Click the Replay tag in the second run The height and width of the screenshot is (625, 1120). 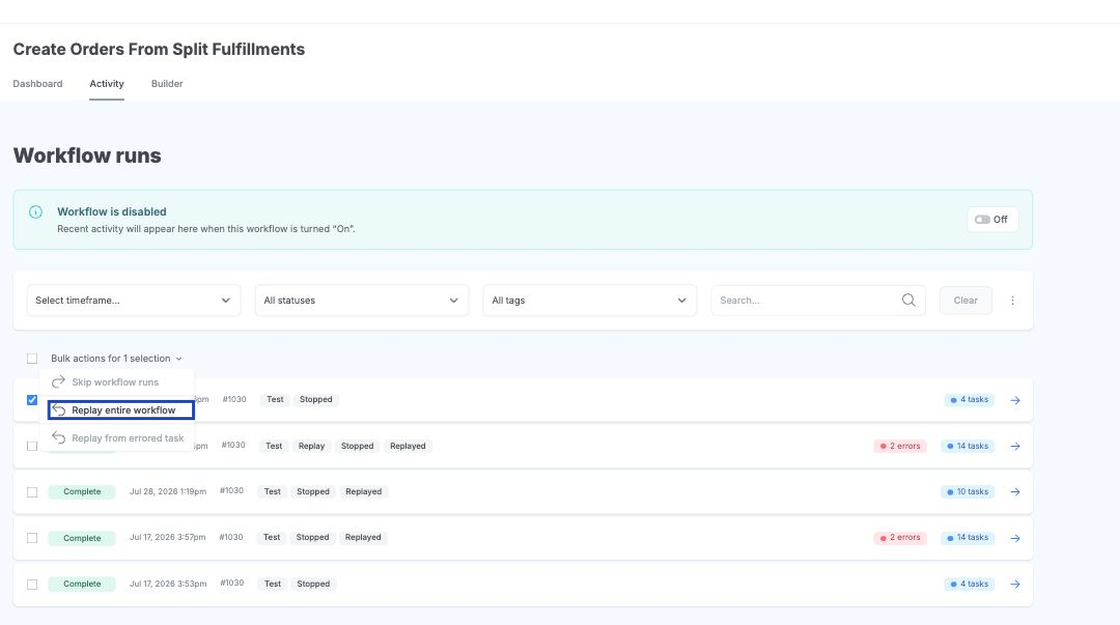[311, 446]
